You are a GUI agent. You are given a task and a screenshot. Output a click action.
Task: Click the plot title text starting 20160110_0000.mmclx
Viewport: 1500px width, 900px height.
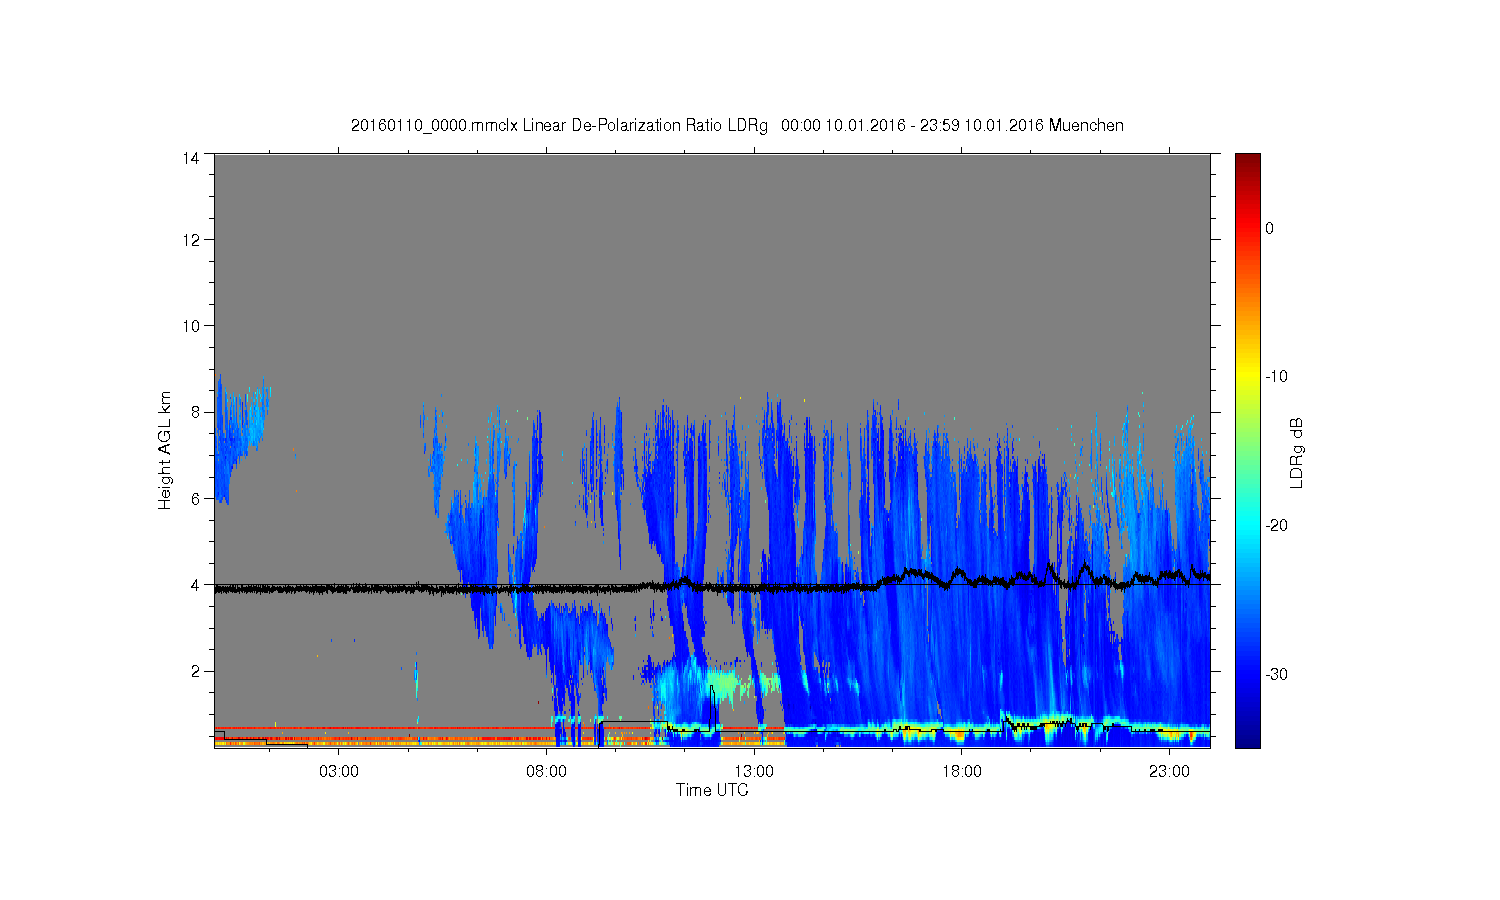[737, 126]
